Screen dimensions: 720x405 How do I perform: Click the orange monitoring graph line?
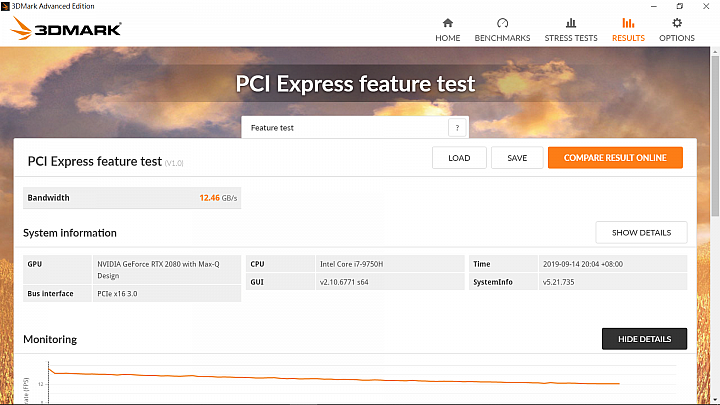click(x=330, y=378)
